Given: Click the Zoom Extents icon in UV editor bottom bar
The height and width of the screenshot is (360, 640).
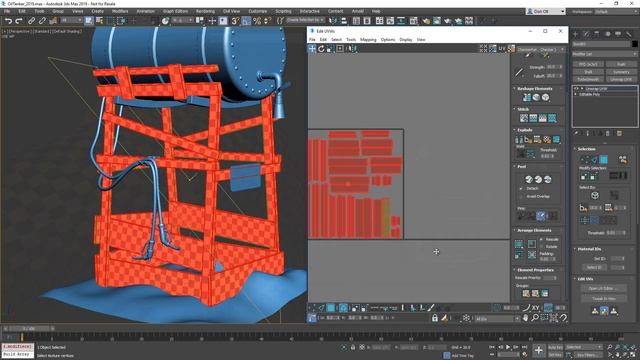Looking at the screenshot, I should click(x=554, y=318).
